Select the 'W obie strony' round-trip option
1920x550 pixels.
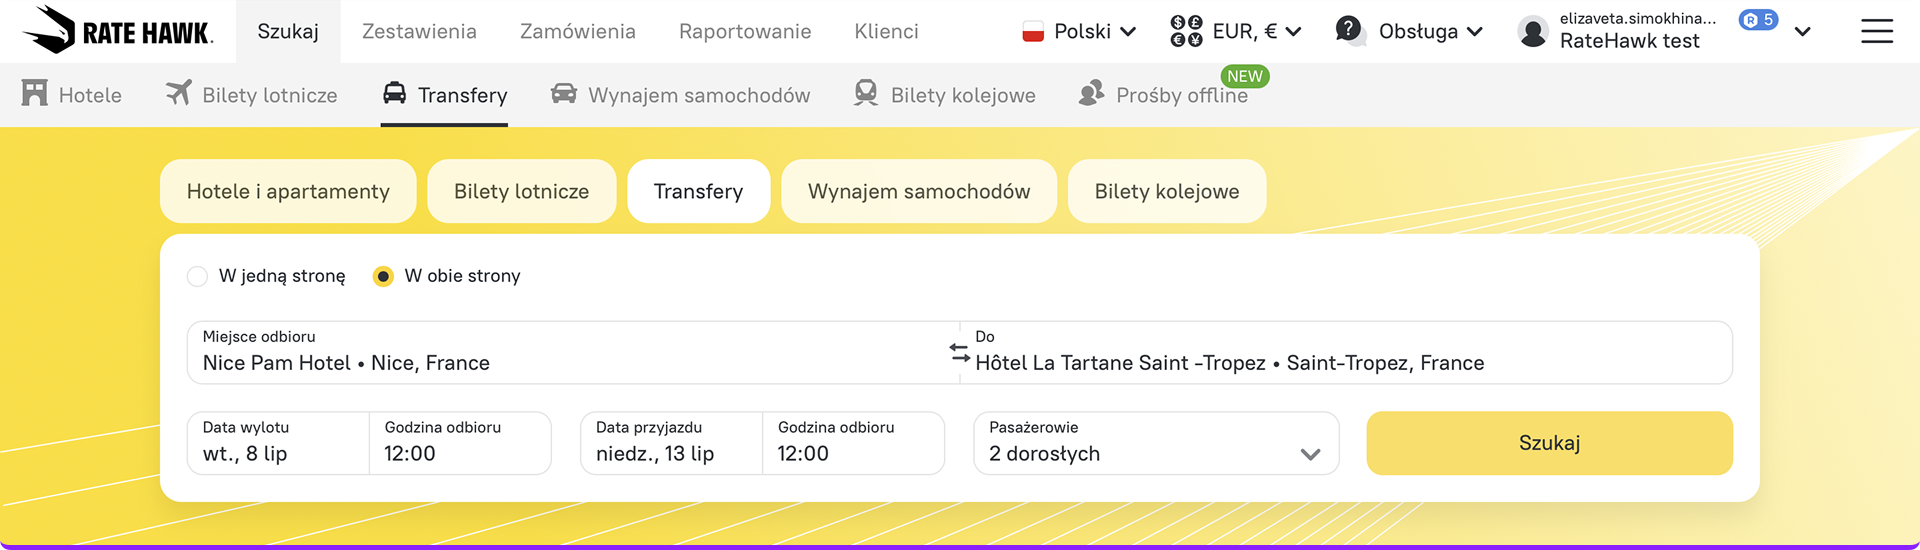[x=383, y=276]
